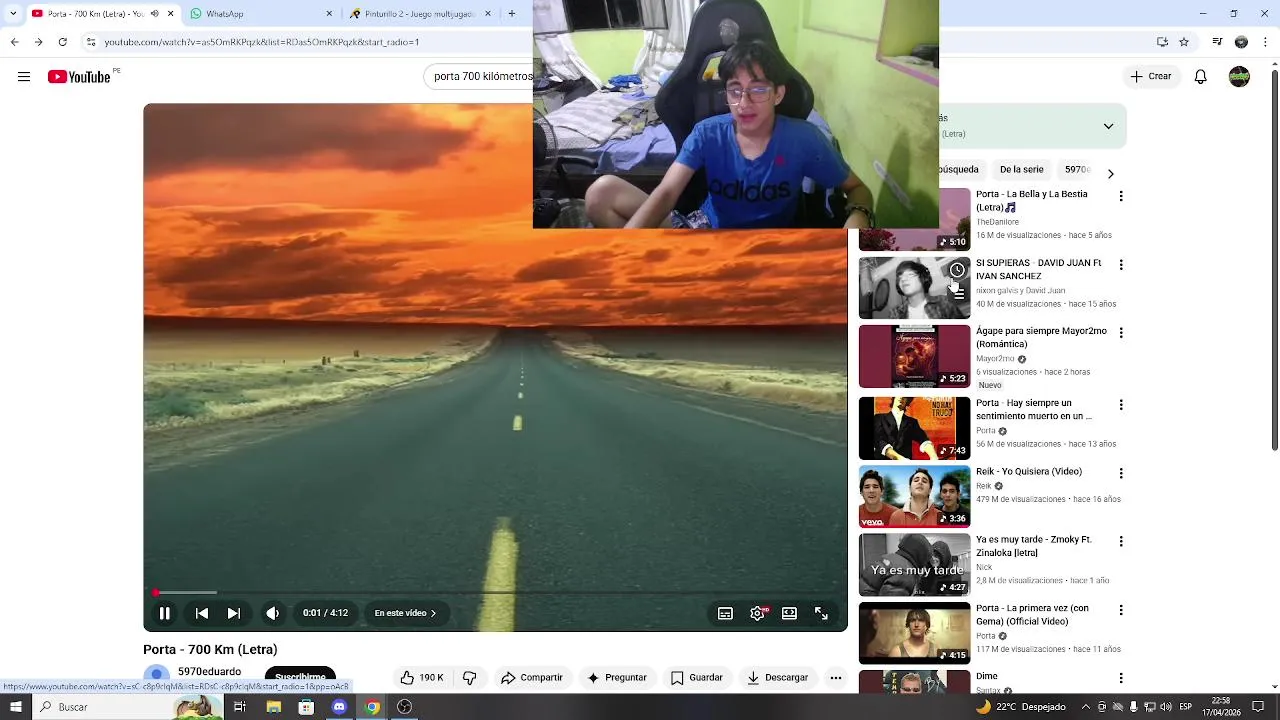Image resolution: width=1280 pixels, height=720 pixels.
Task: Mute the Porta 700 Km tab audio
Action: pos(154,14)
